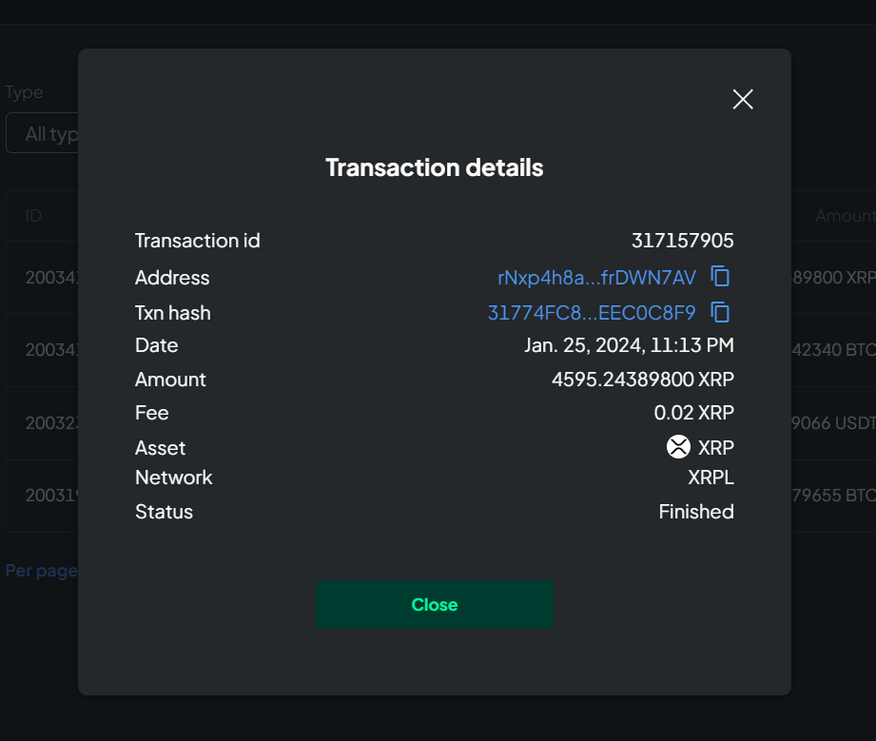Click the XRP asset logo icon

click(x=678, y=447)
